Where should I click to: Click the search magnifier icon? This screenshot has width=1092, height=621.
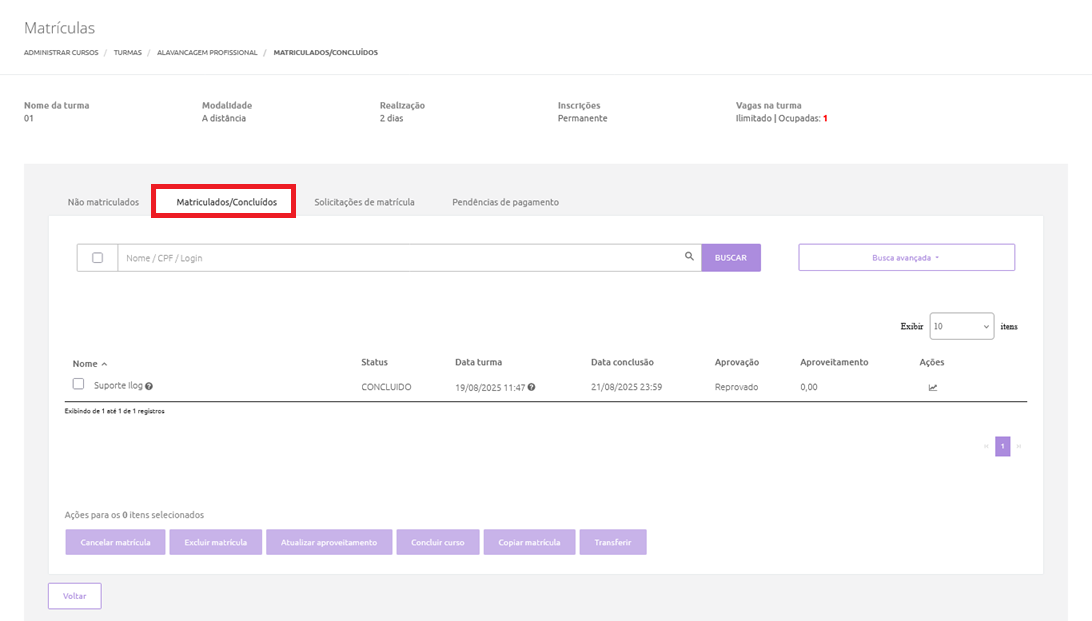point(689,257)
